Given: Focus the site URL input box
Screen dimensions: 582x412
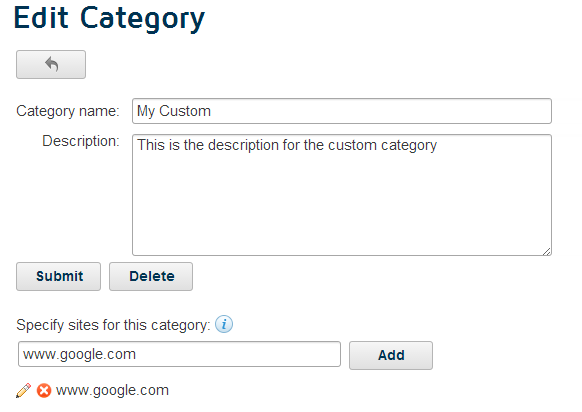Looking at the screenshot, I should coord(179,354).
